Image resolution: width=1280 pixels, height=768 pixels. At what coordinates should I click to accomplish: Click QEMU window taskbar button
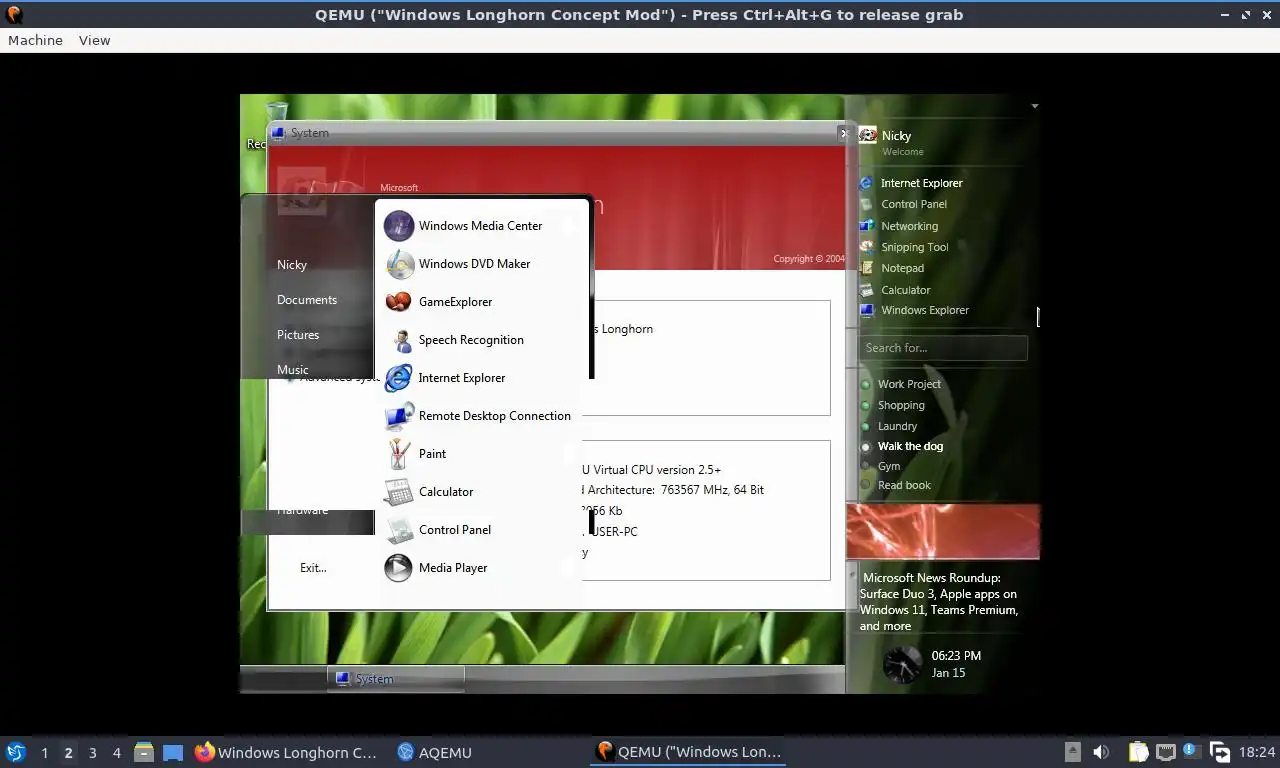coord(688,752)
